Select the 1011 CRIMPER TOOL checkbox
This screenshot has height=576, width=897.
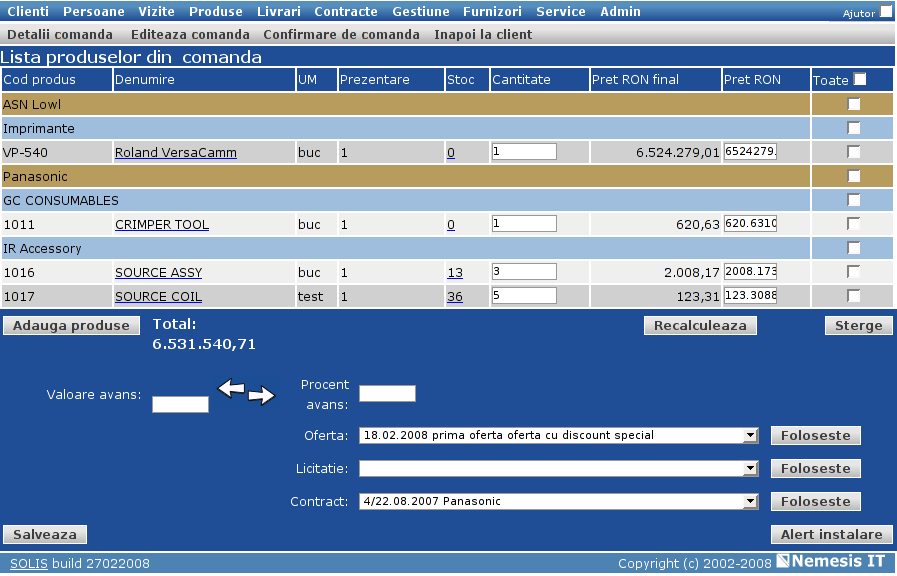click(x=854, y=224)
